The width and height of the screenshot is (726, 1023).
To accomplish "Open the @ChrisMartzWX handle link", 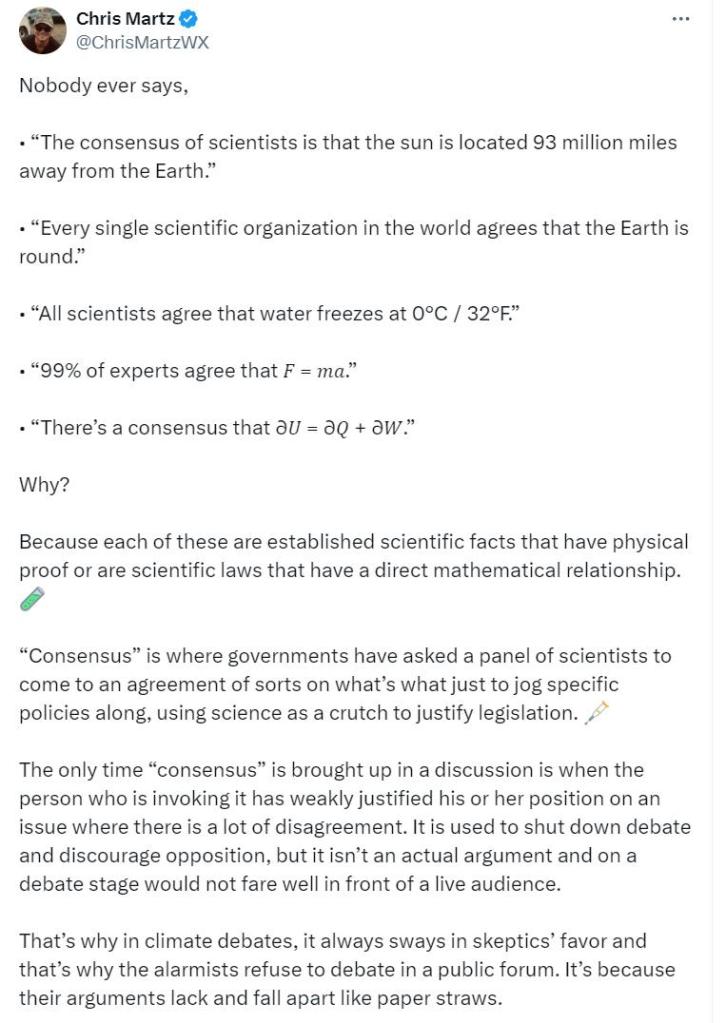I will pos(143,42).
